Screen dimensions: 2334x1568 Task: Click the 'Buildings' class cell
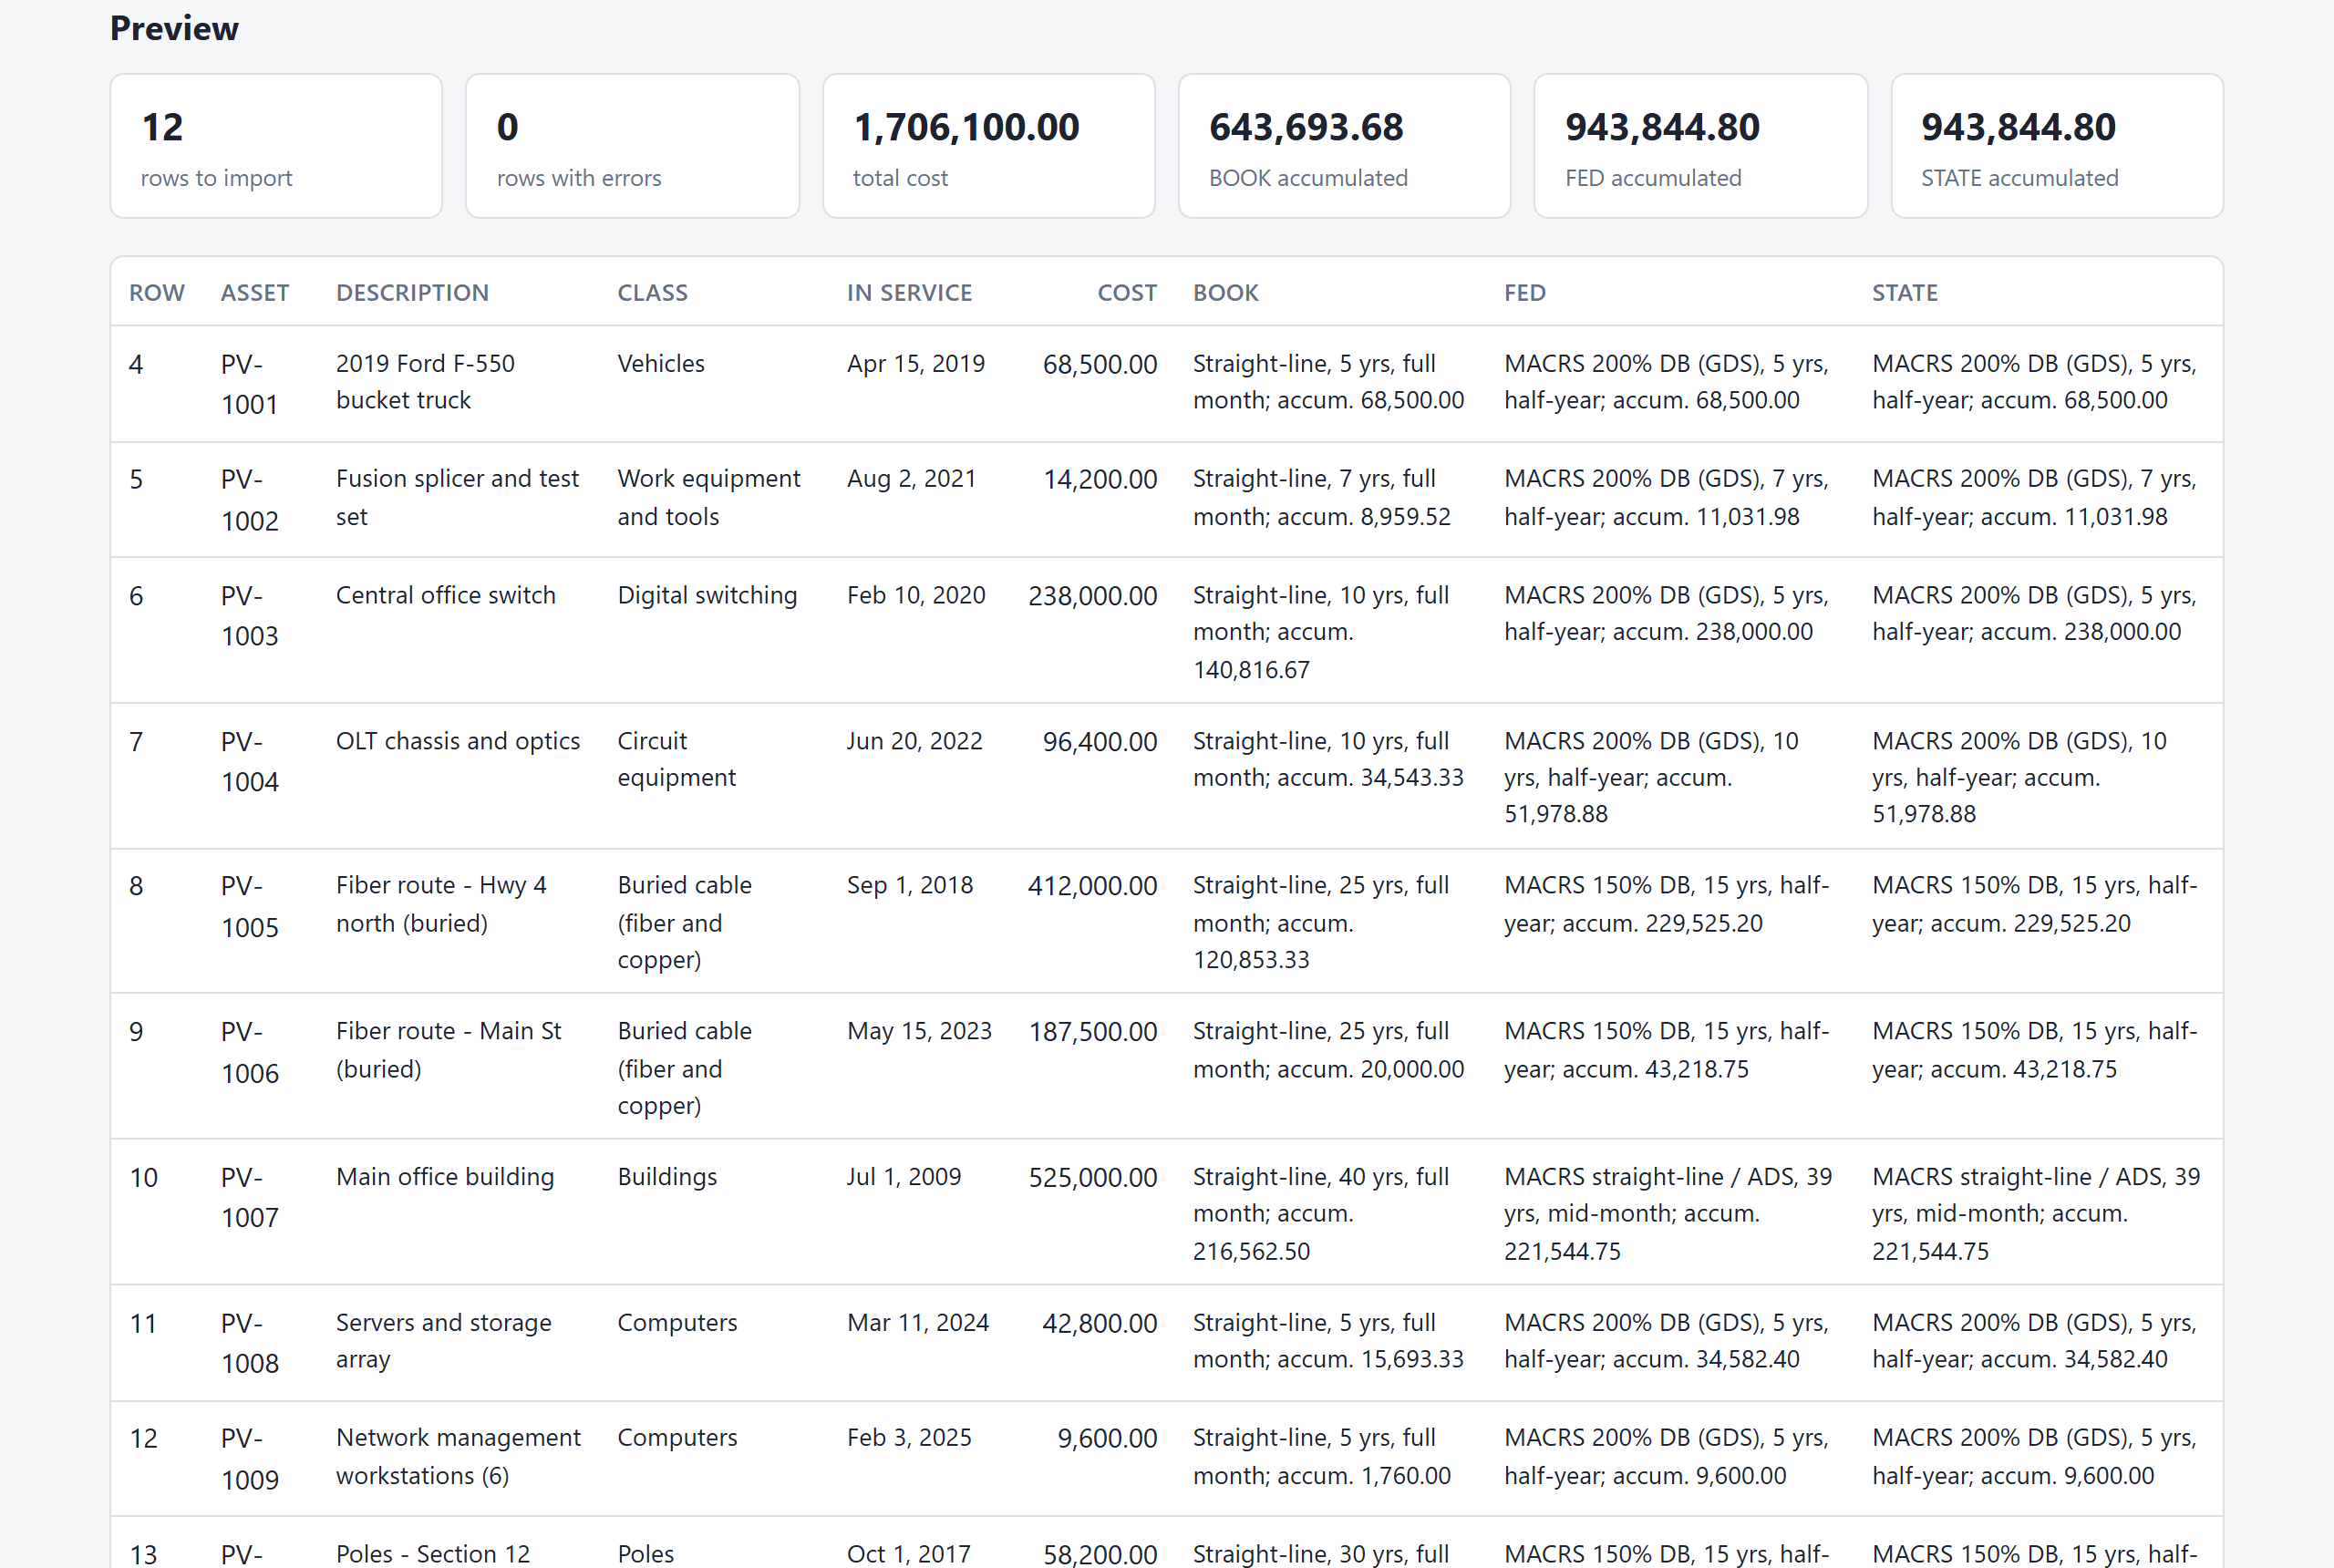tap(667, 1177)
